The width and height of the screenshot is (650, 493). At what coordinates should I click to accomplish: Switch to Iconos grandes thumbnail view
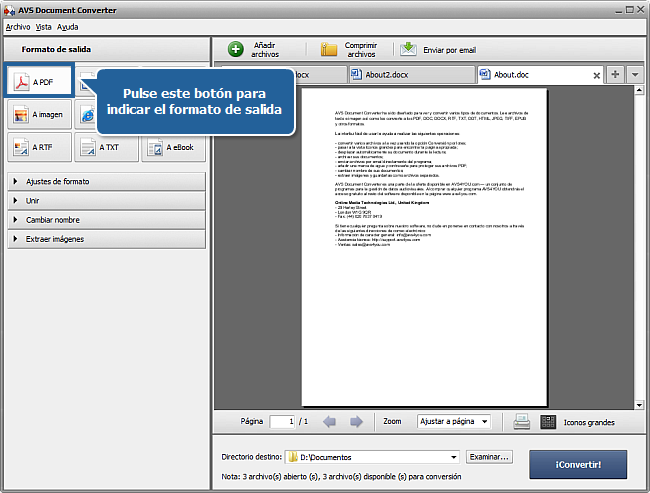[548, 422]
